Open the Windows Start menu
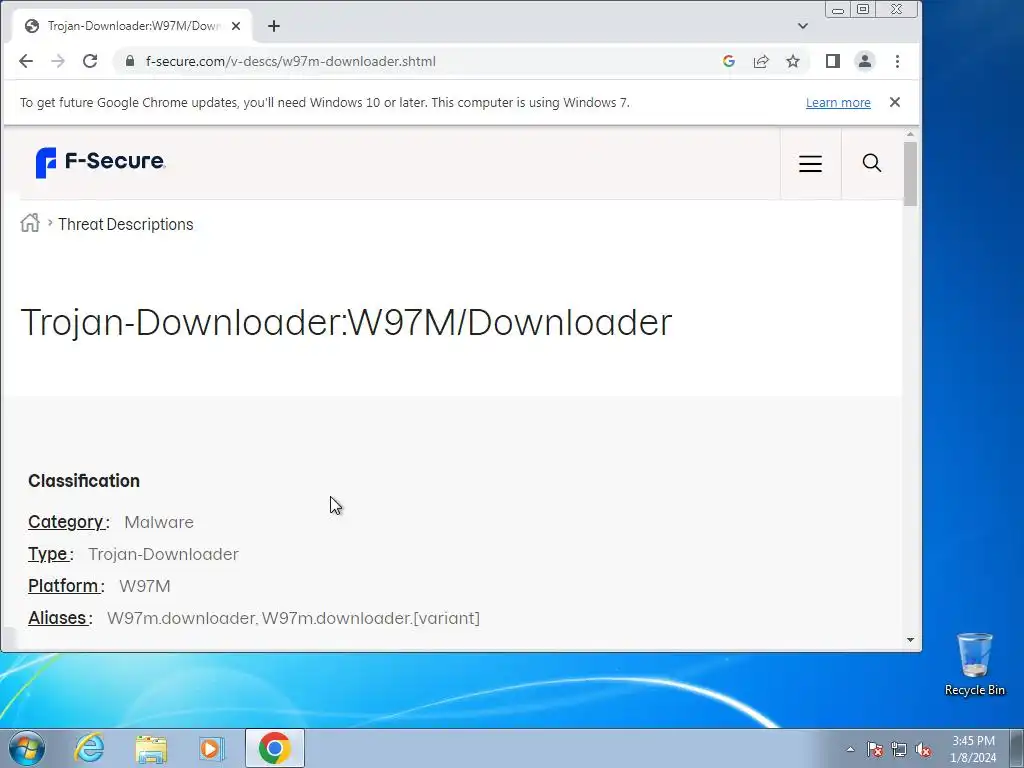Image resolution: width=1024 pixels, height=768 pixels. pyautogui.click(x=27, y=748)
